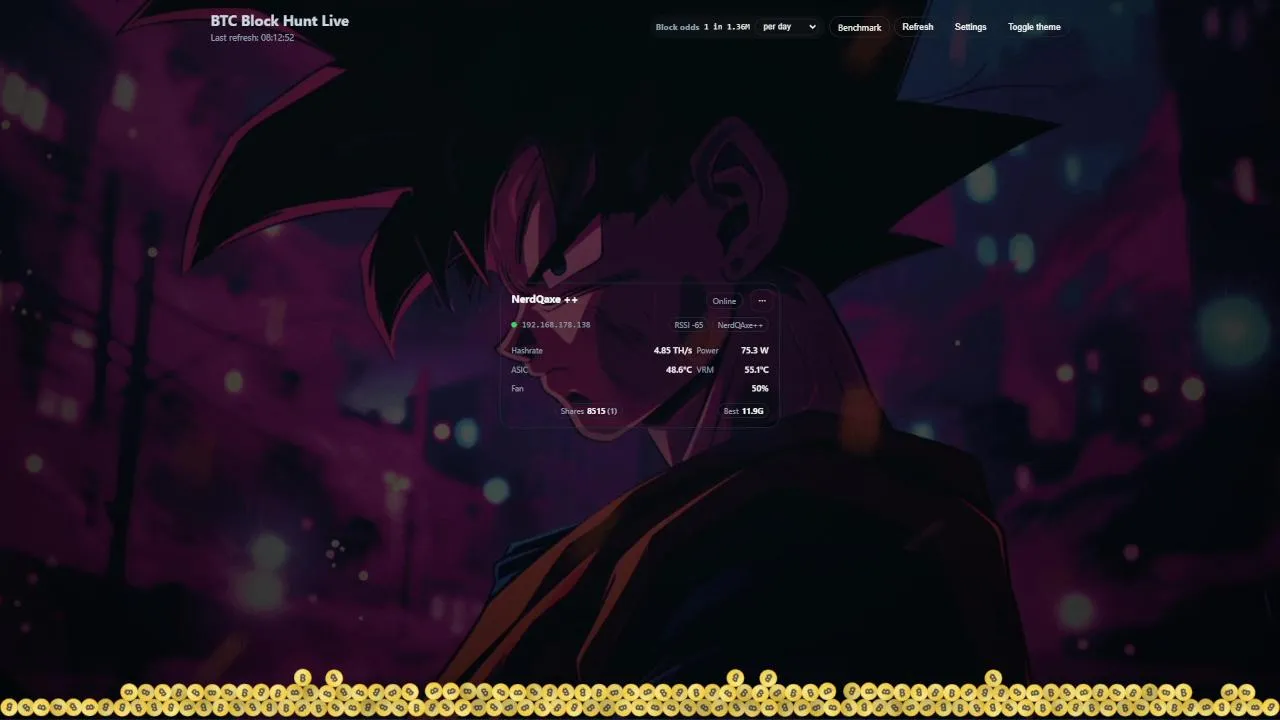Open Settings
The height and width of the screenshot is (720, 1280).
pyautogui.click(x=970, y=27)
